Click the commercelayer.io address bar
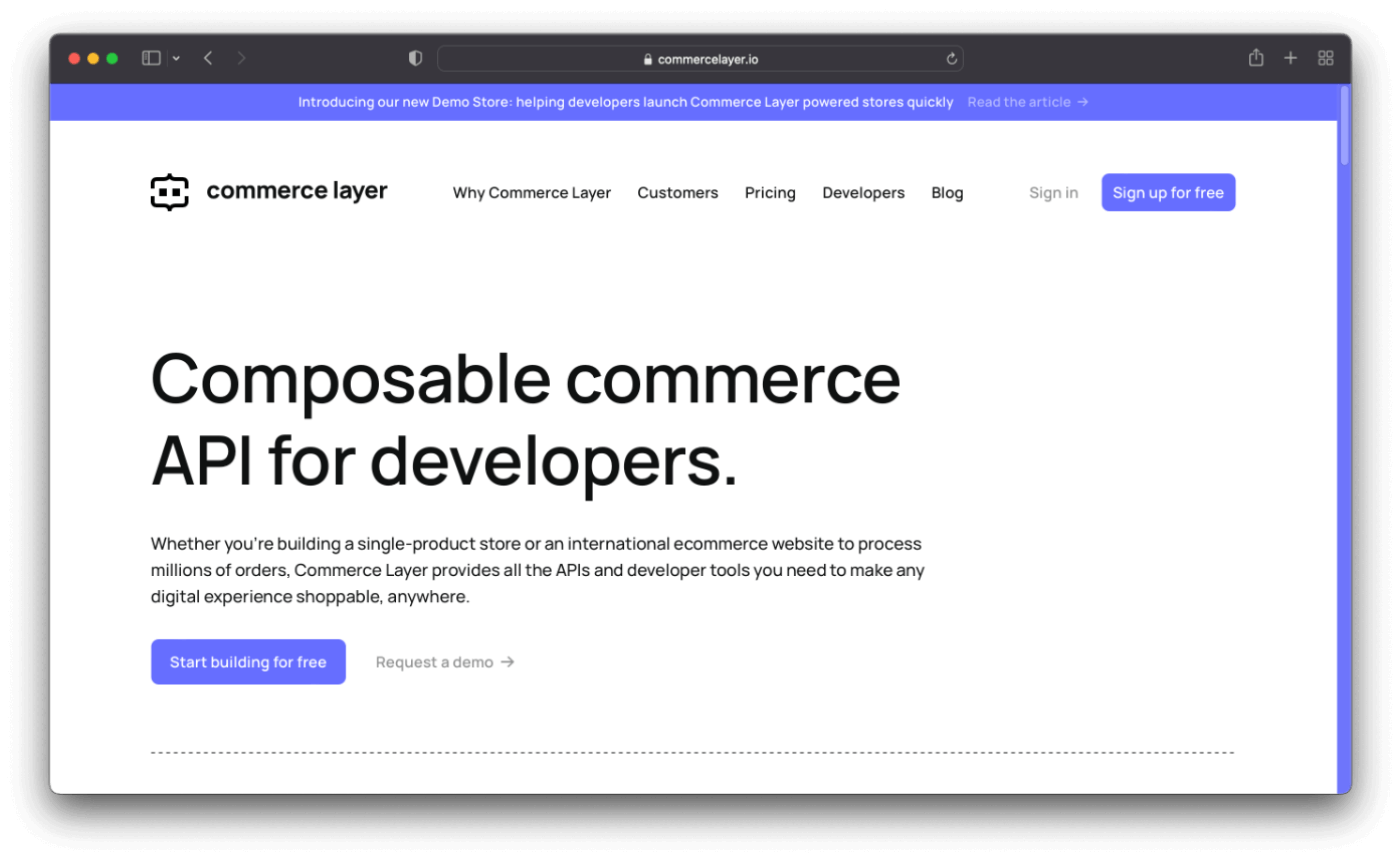1400x861 pixels. click(700, 59)
